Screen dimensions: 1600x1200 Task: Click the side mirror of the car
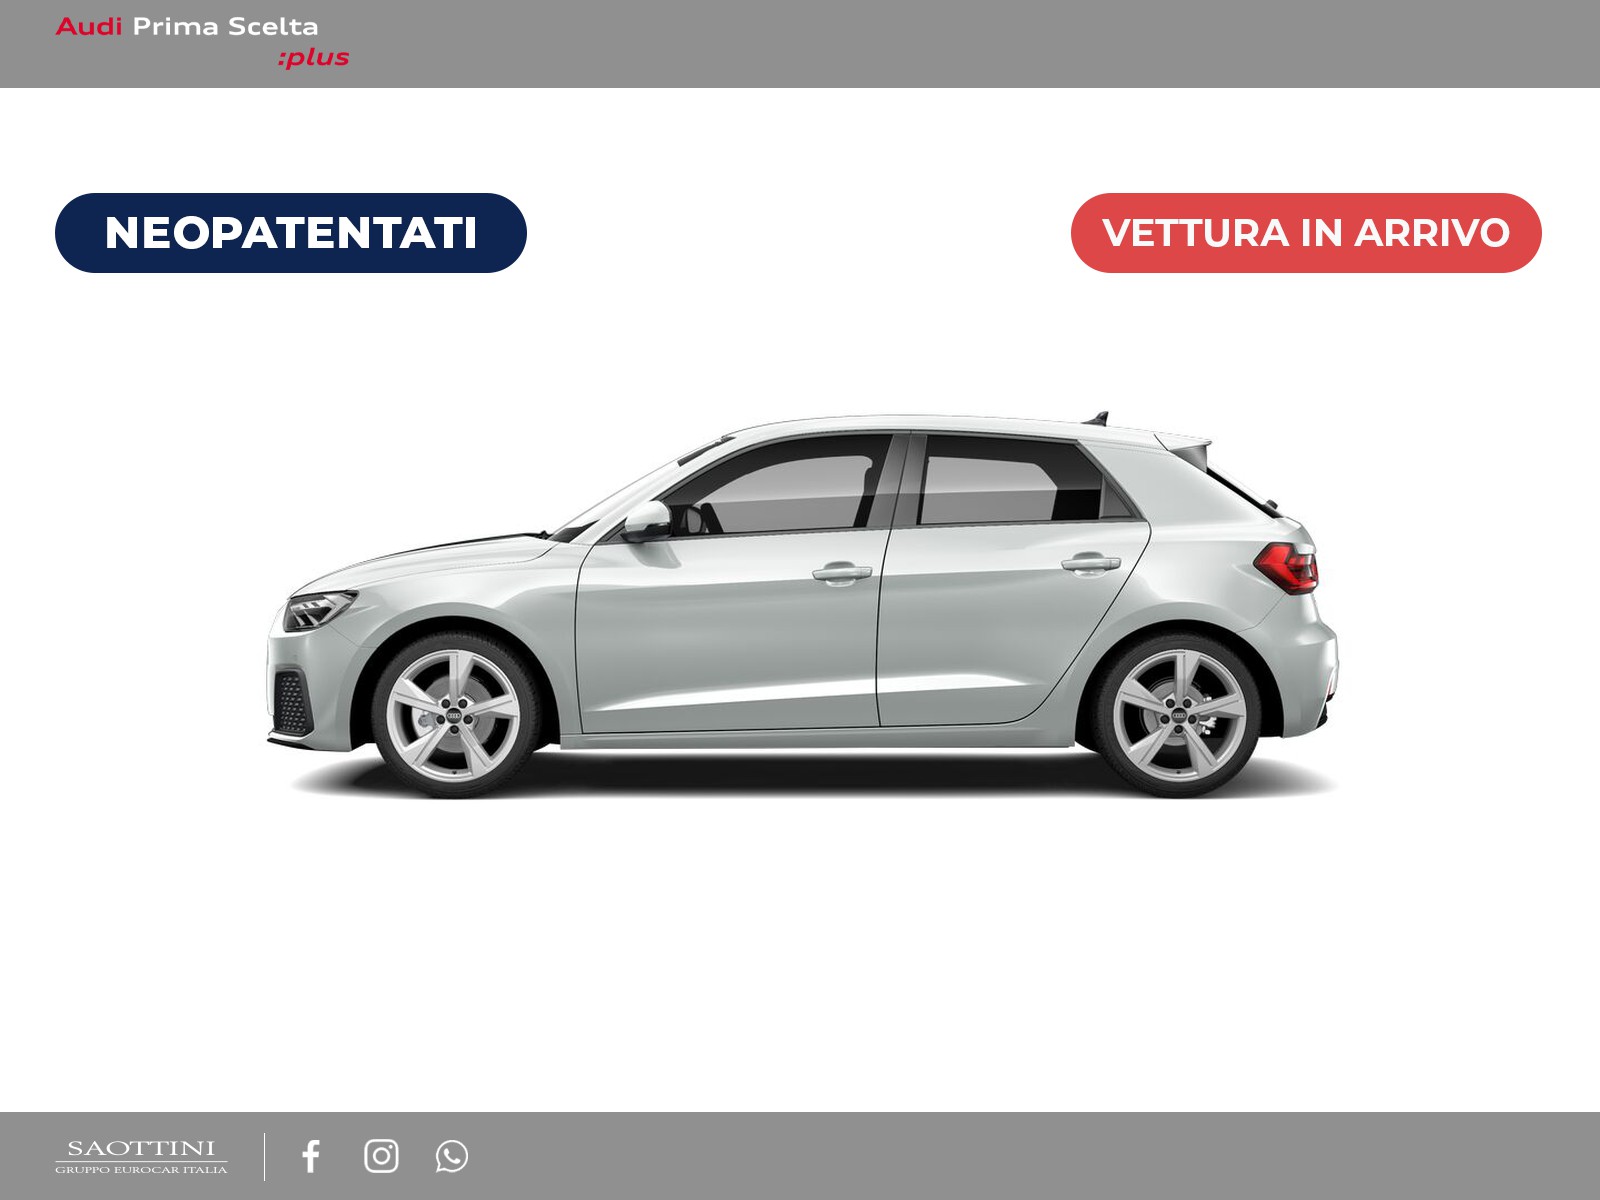(x=647, y=520)
